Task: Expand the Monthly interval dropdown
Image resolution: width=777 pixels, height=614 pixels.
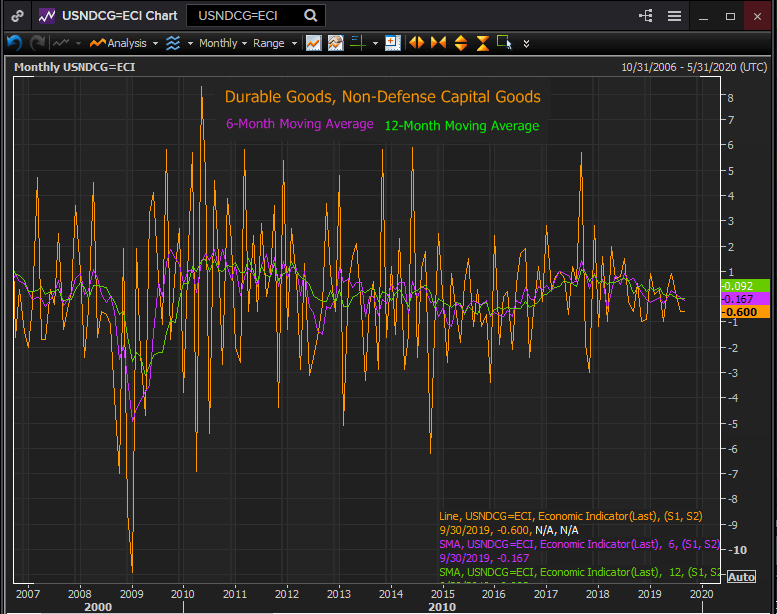Action: coord(222,43)
